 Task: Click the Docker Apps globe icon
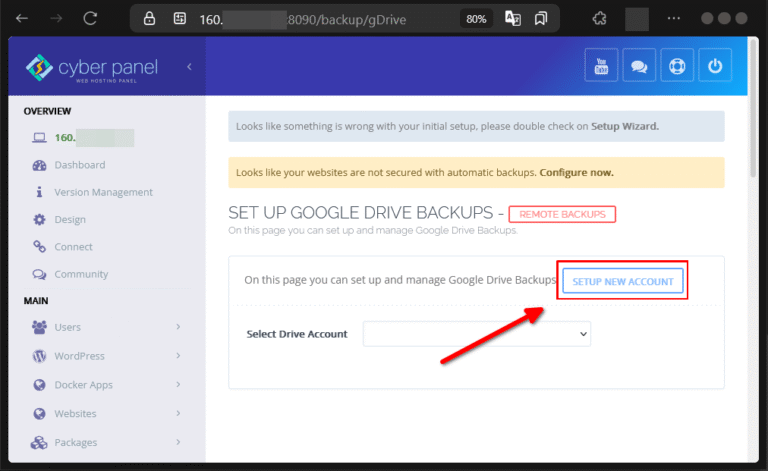pos(39,385)
